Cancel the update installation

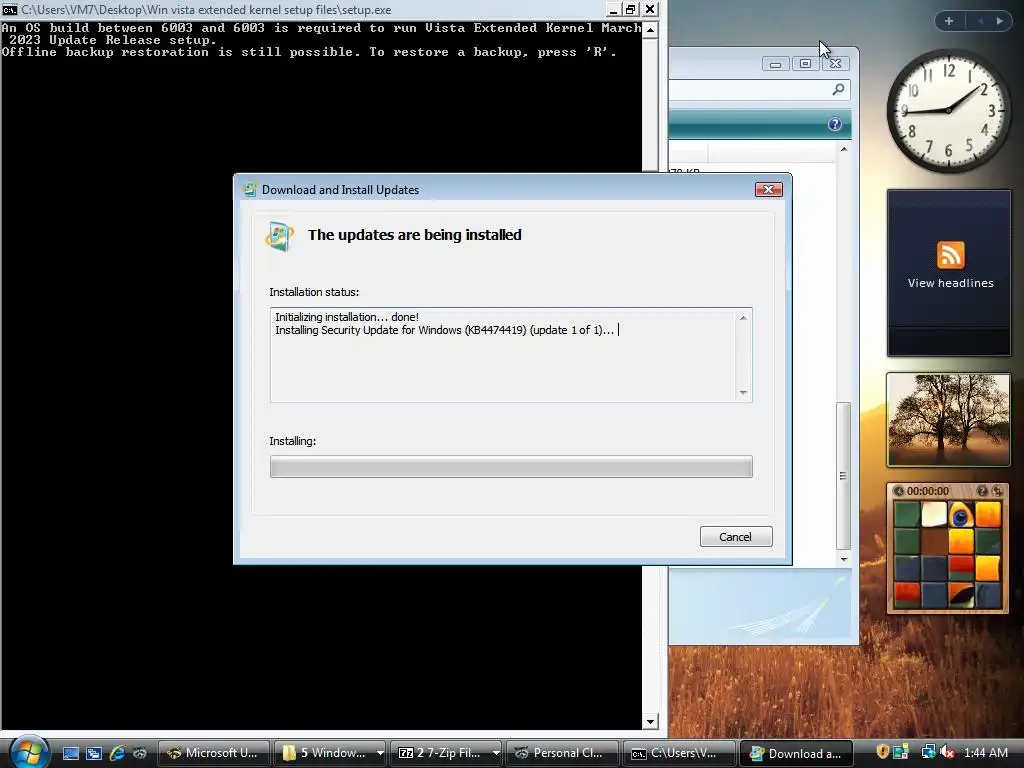tap(735, 537)
